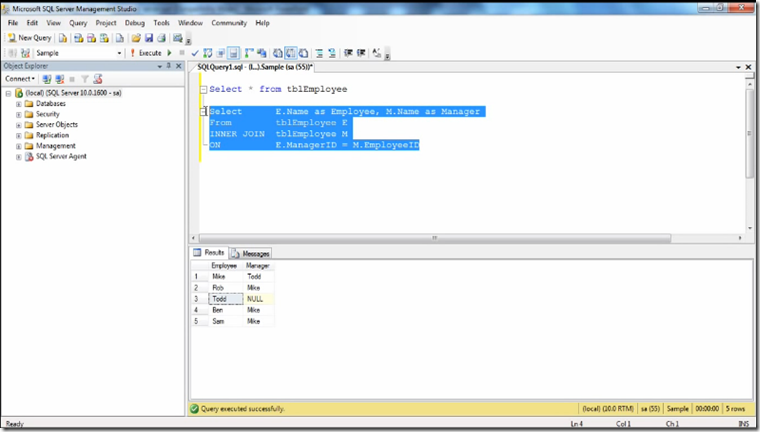Click the editor horizontal scrollbar
Image resolution: width=760 pixels, height=432 pixels.
435,238
